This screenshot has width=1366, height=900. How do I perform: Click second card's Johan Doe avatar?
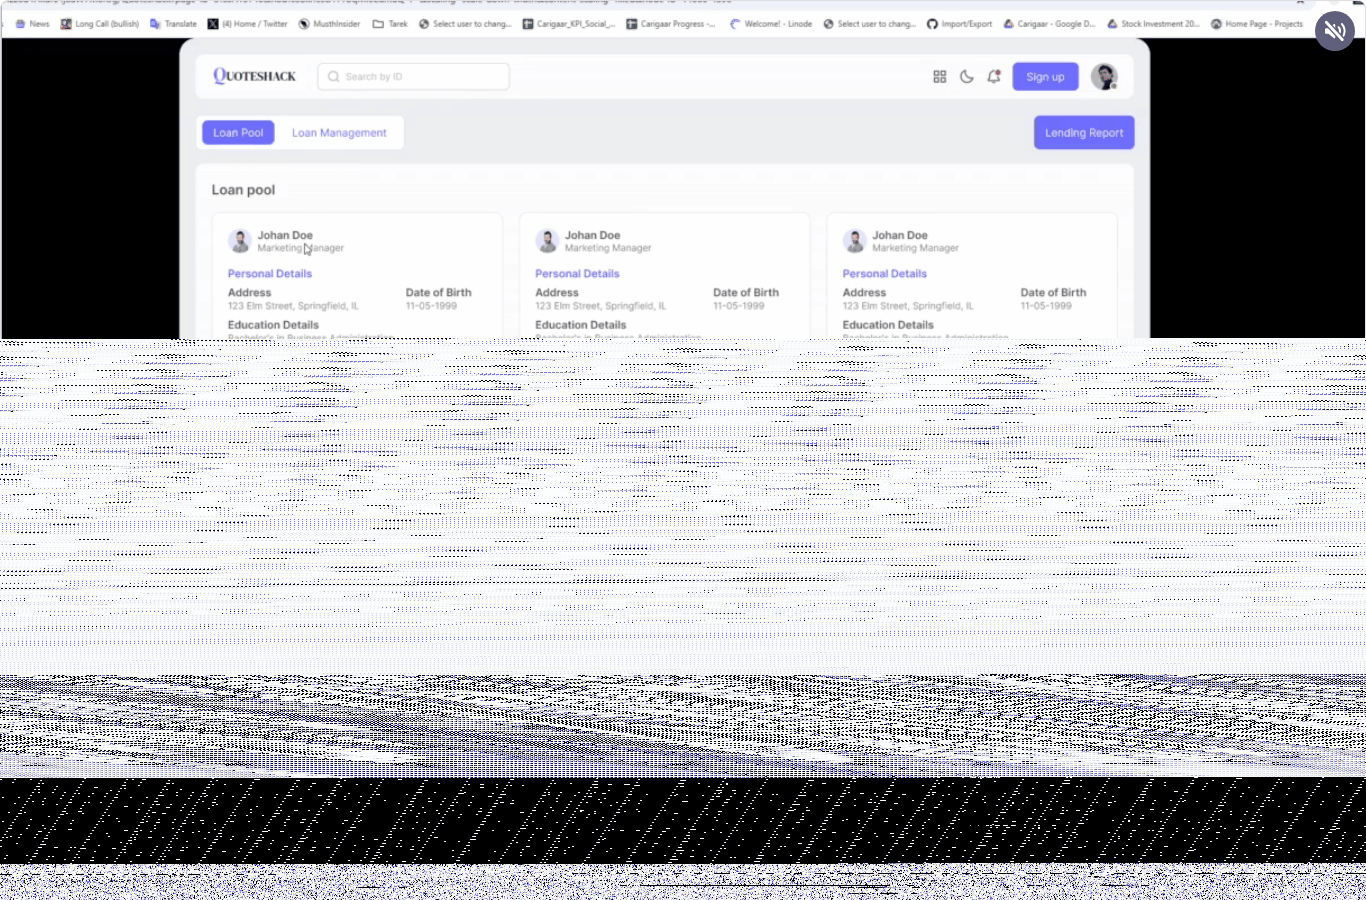tap(546, 241)
